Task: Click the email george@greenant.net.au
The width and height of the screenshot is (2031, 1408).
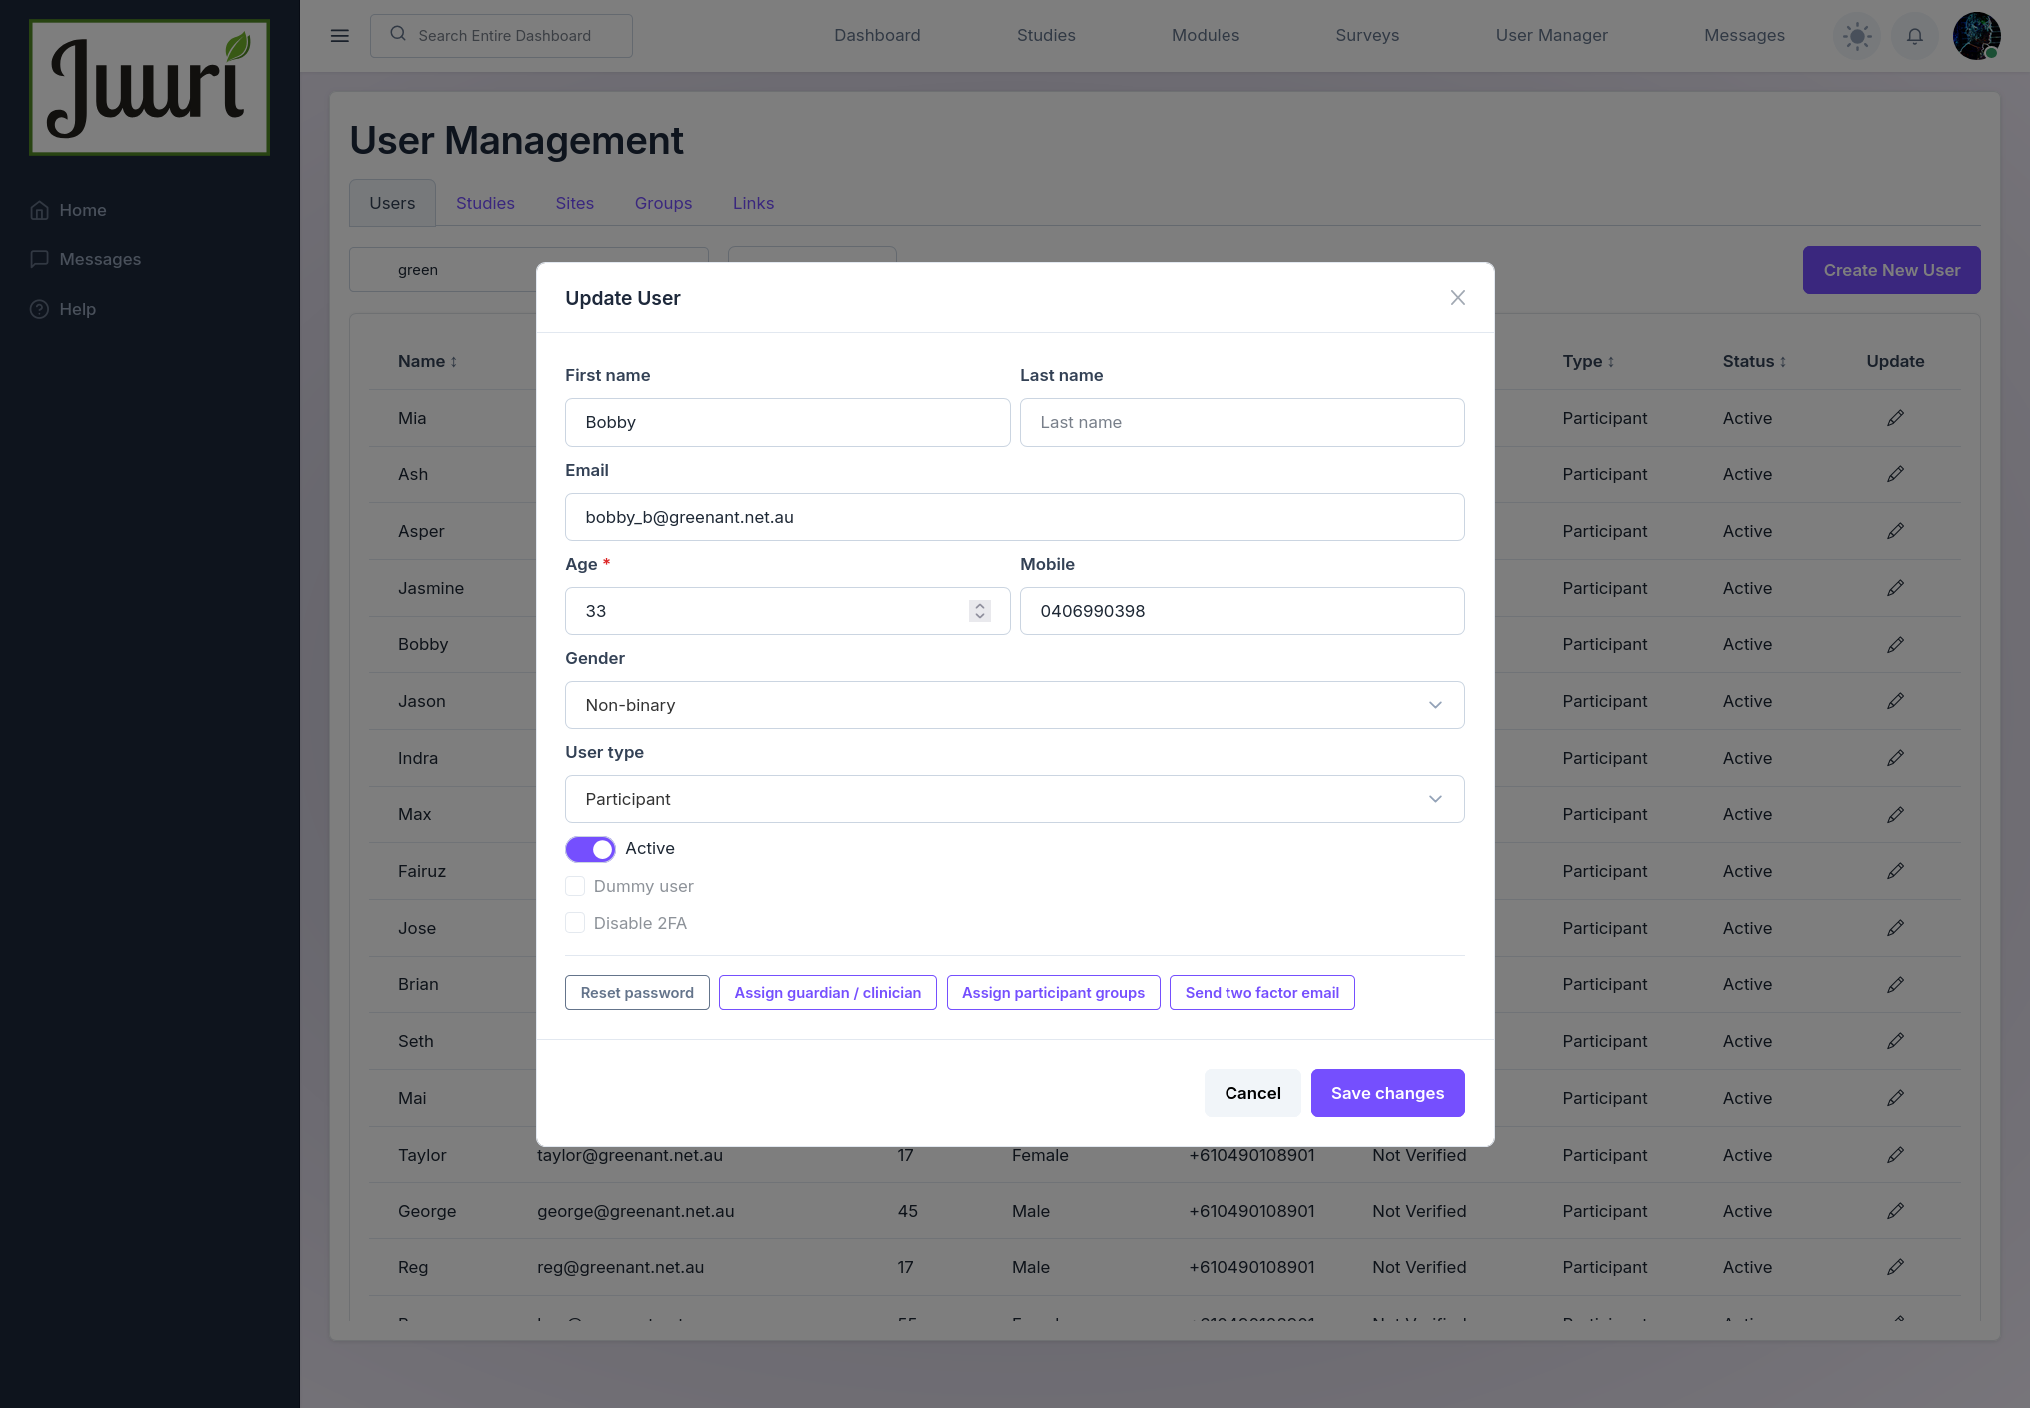Action: [x=635, y=1211]
